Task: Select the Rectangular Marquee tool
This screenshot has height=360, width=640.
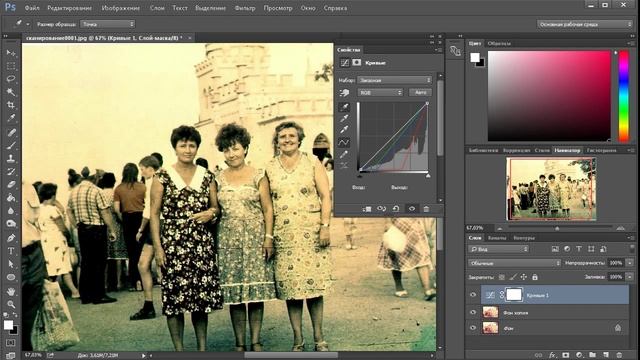Action: tap(11, 66)
